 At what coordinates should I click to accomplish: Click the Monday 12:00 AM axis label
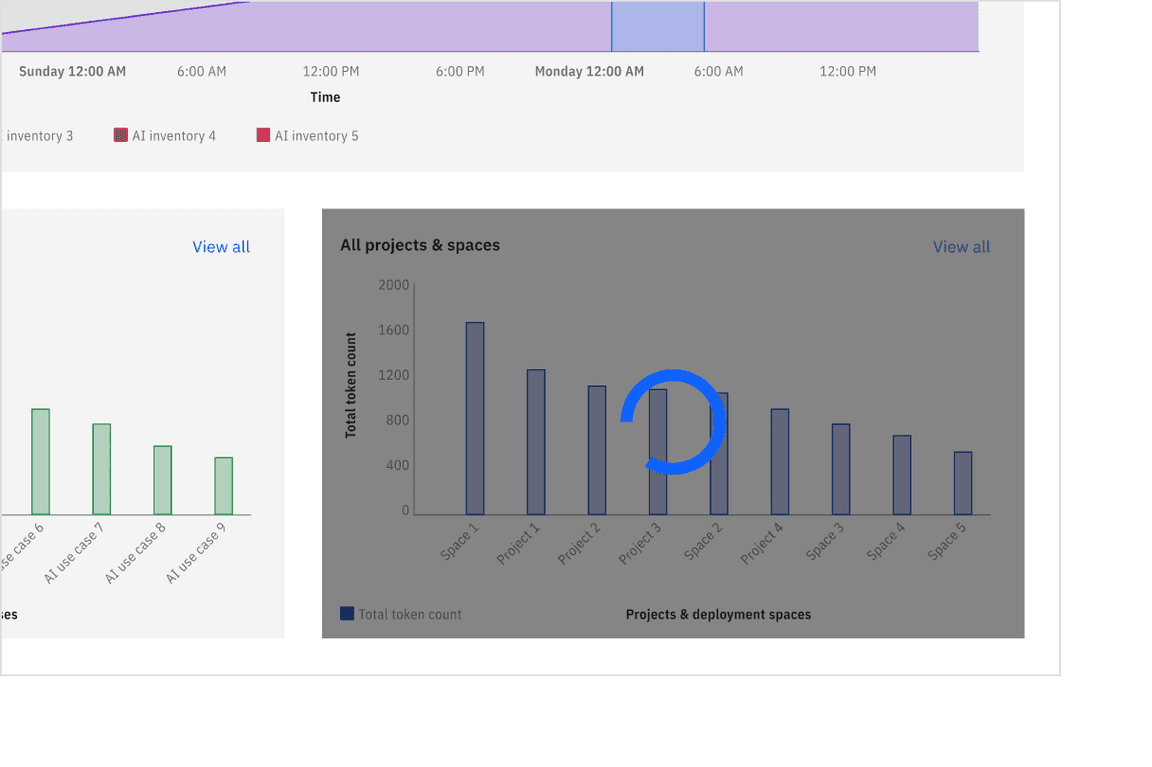pos(589,72)
